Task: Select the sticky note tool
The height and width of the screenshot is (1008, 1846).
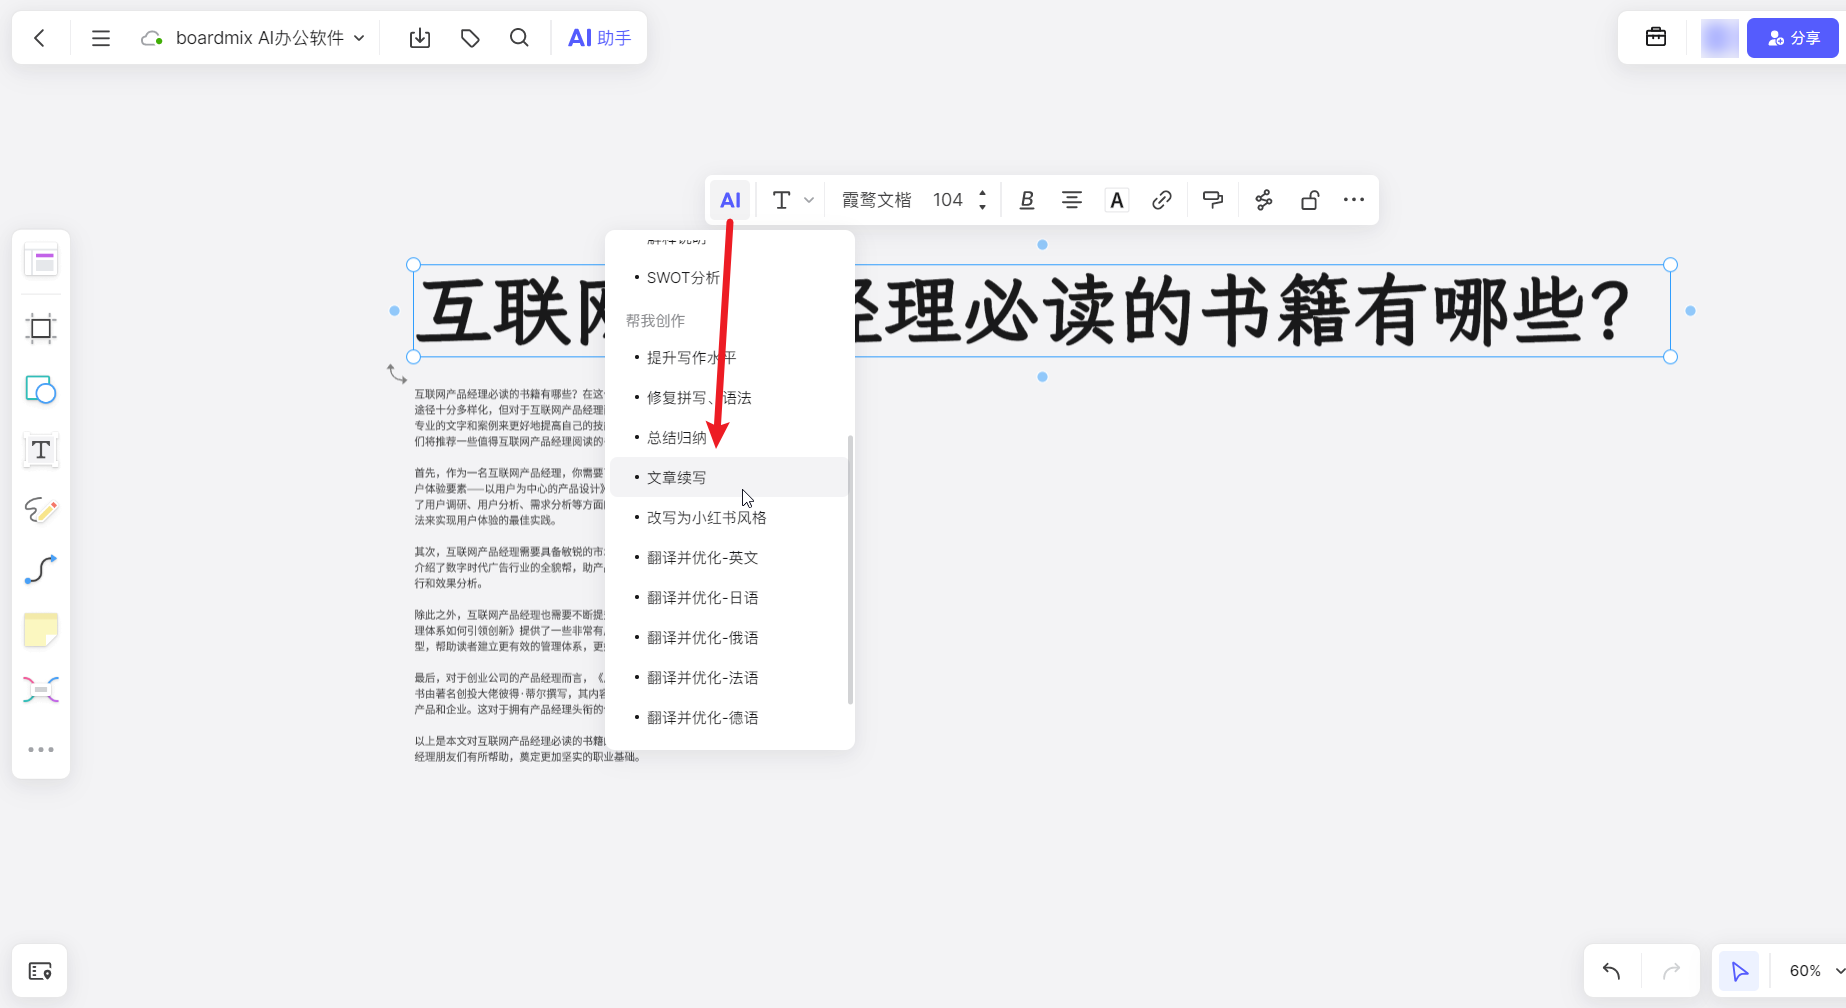Action: pyautogui.click(x=41, y=630)
